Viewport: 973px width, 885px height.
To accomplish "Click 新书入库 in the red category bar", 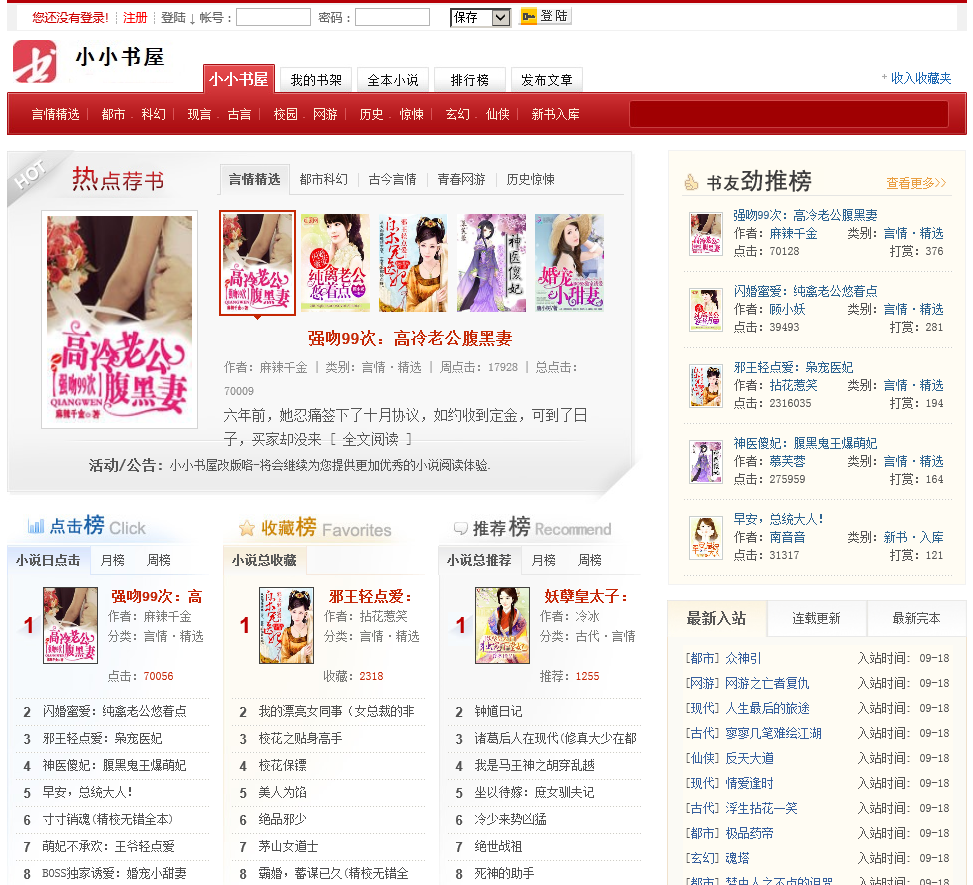I will [555, 114].
